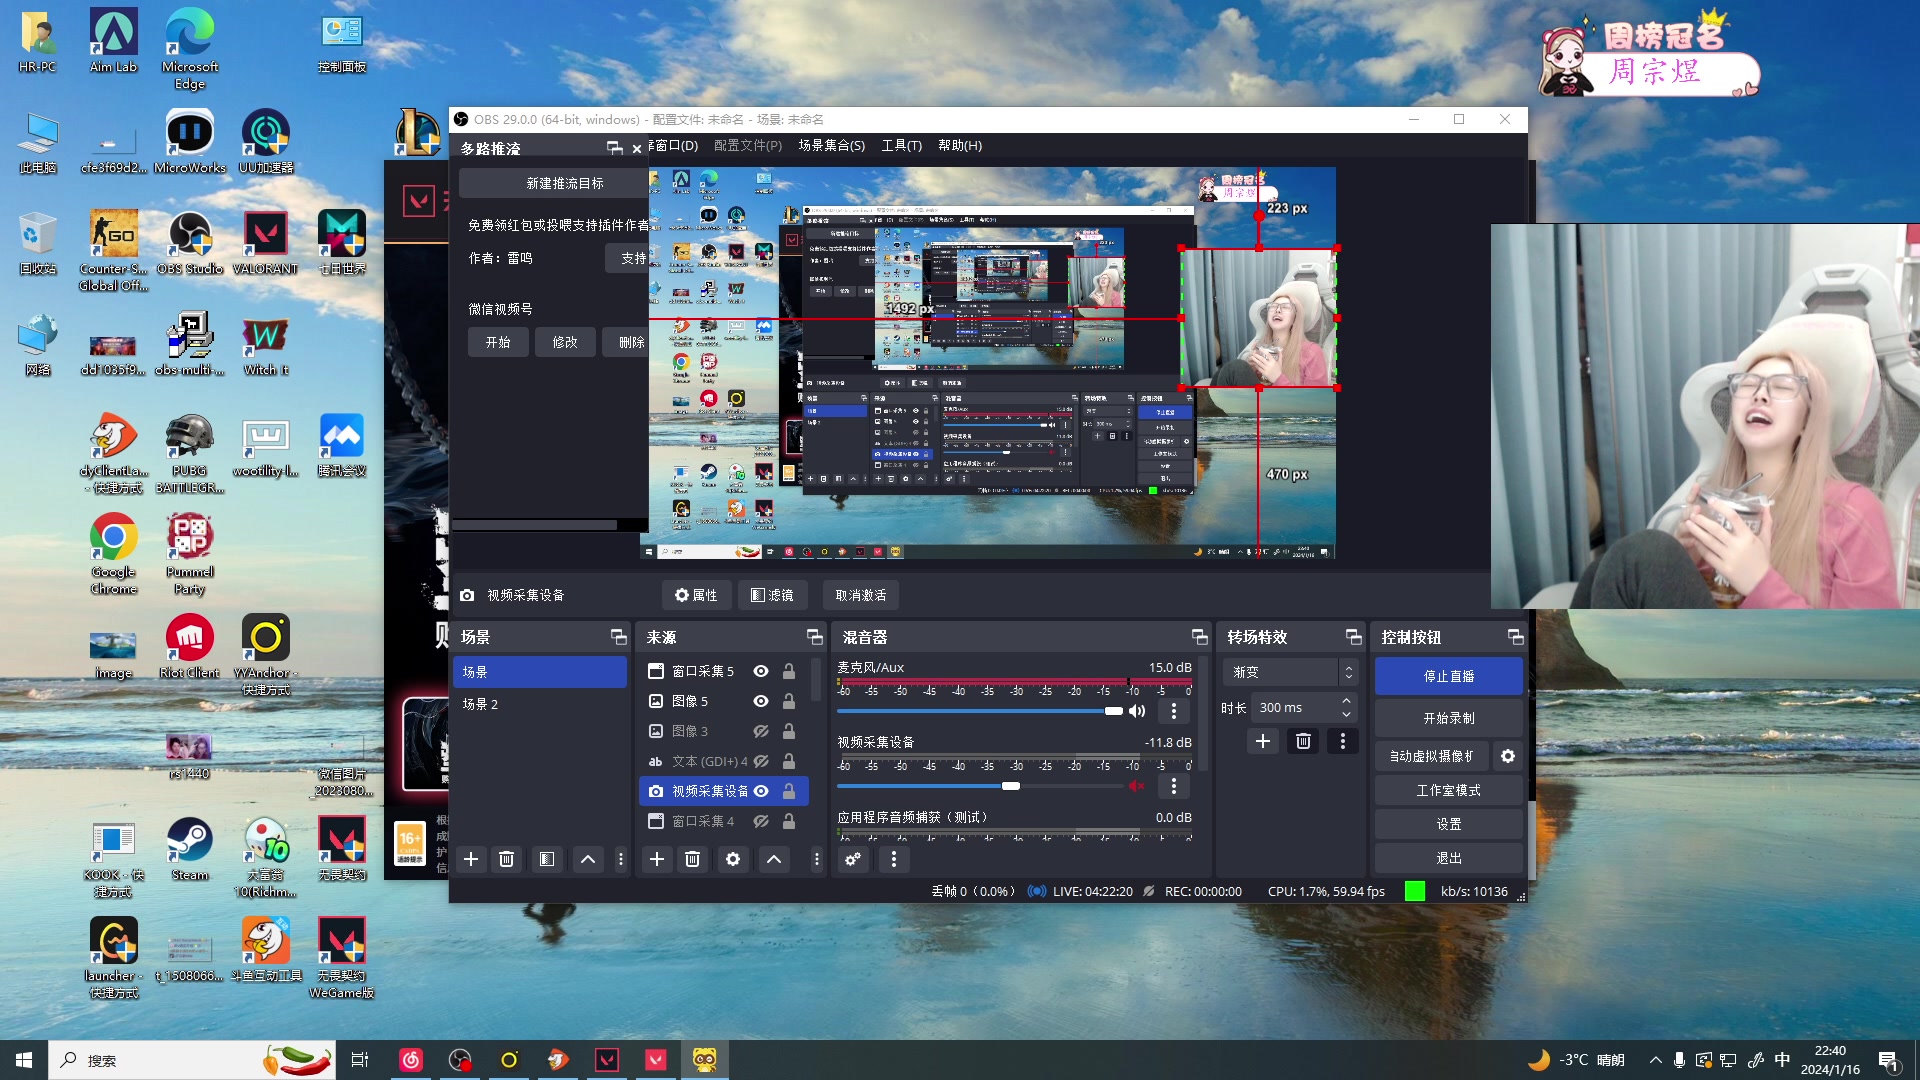Open 帮助(H) menu

point(960,145)
